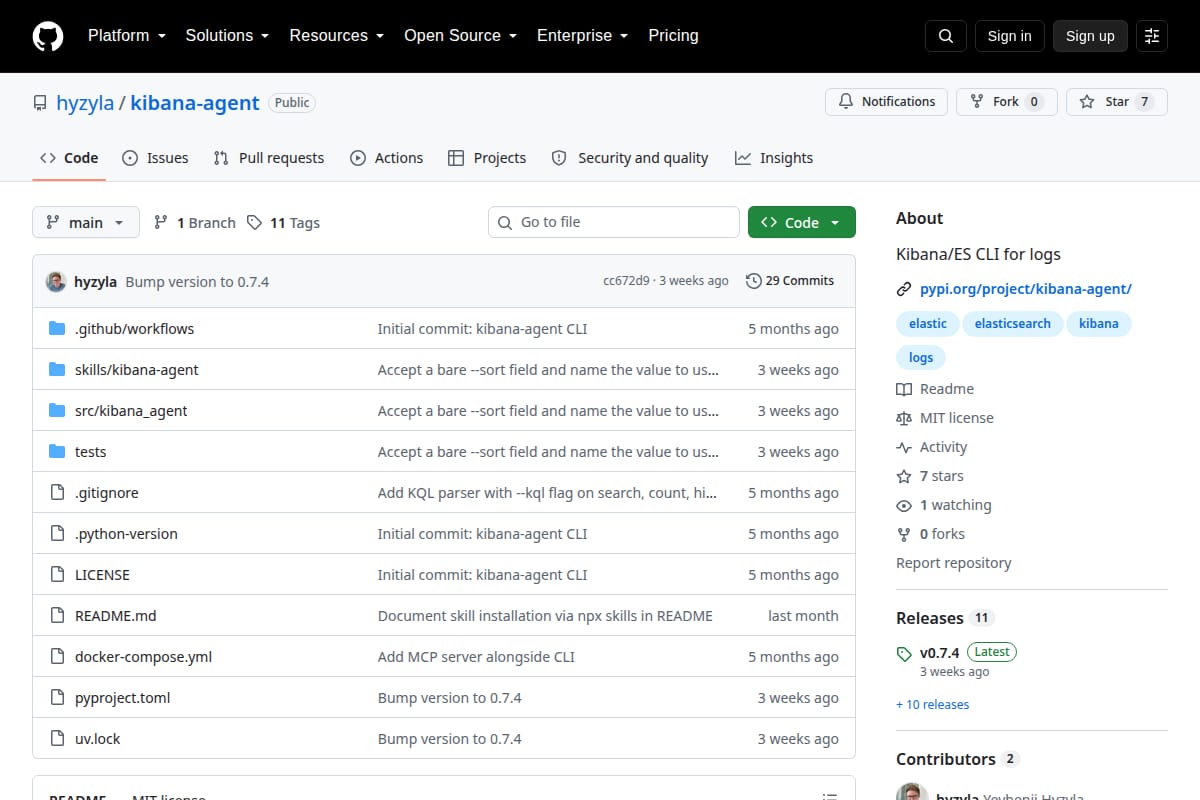Expand the Resources menu
The image size is (1200, 800).
coord(336,36)
